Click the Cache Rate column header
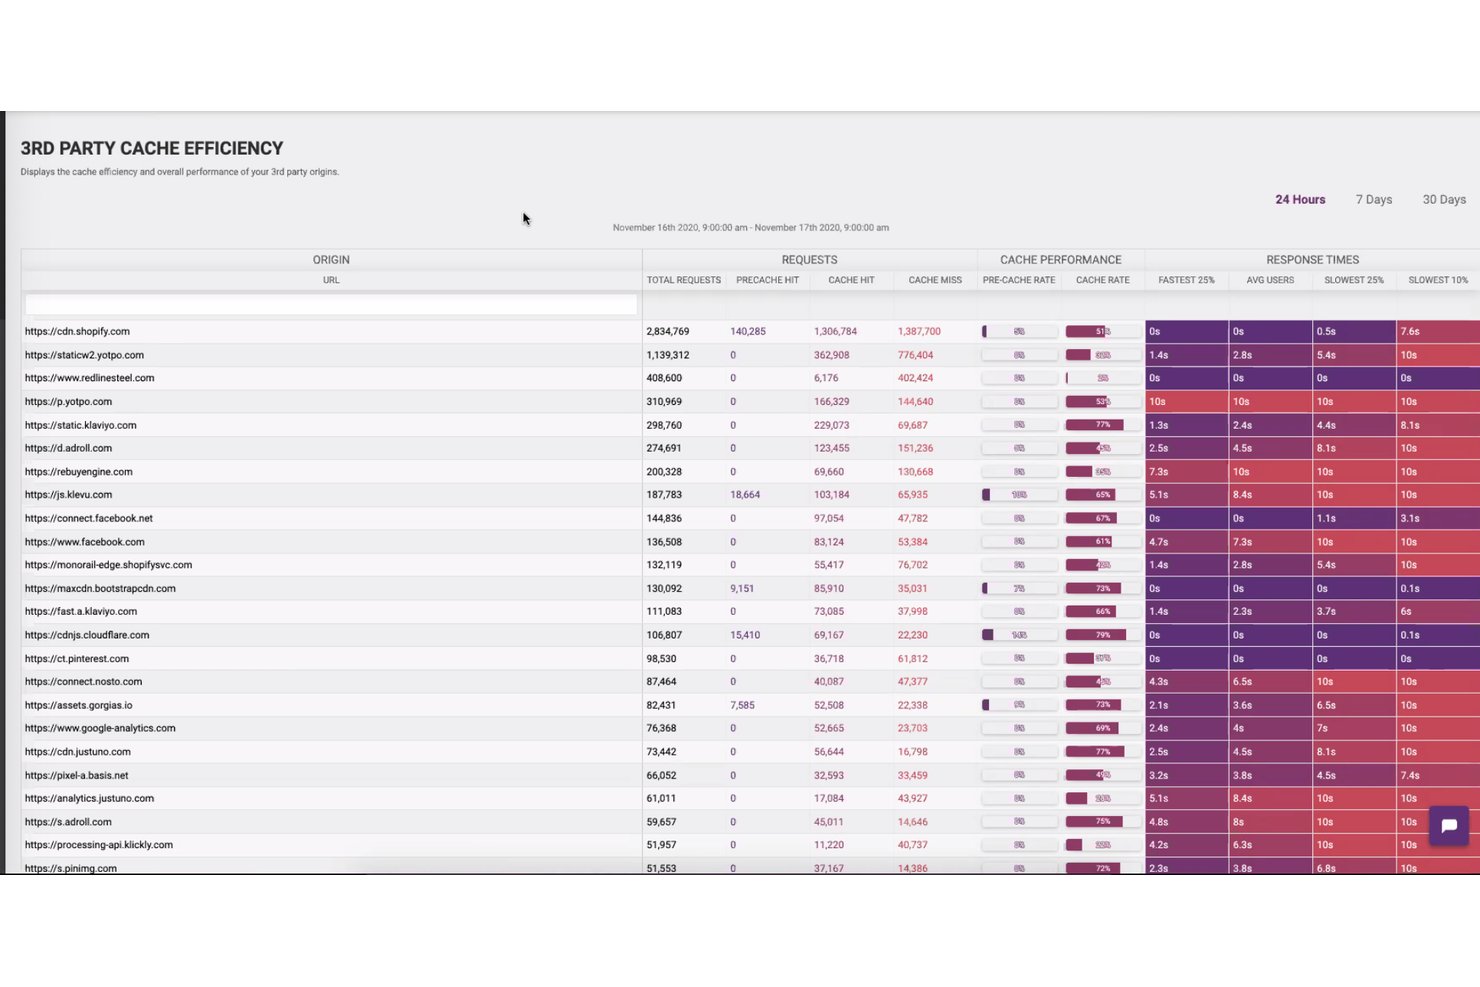Viewport: 1480px width, 987px height. 1103,280
